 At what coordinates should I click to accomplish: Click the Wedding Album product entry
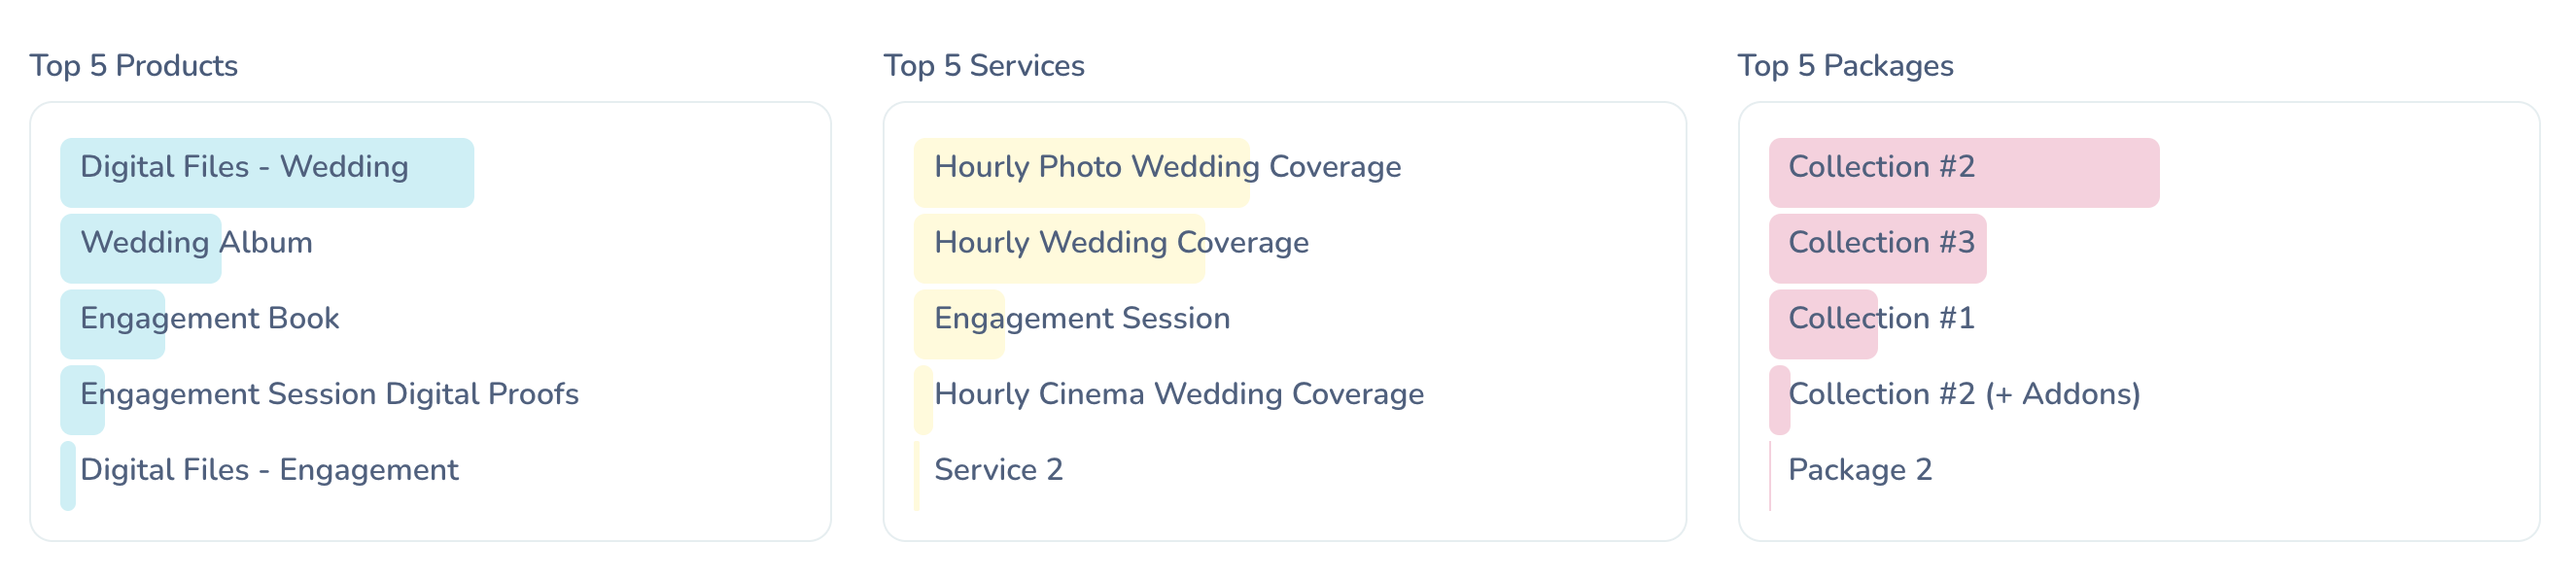196,243
